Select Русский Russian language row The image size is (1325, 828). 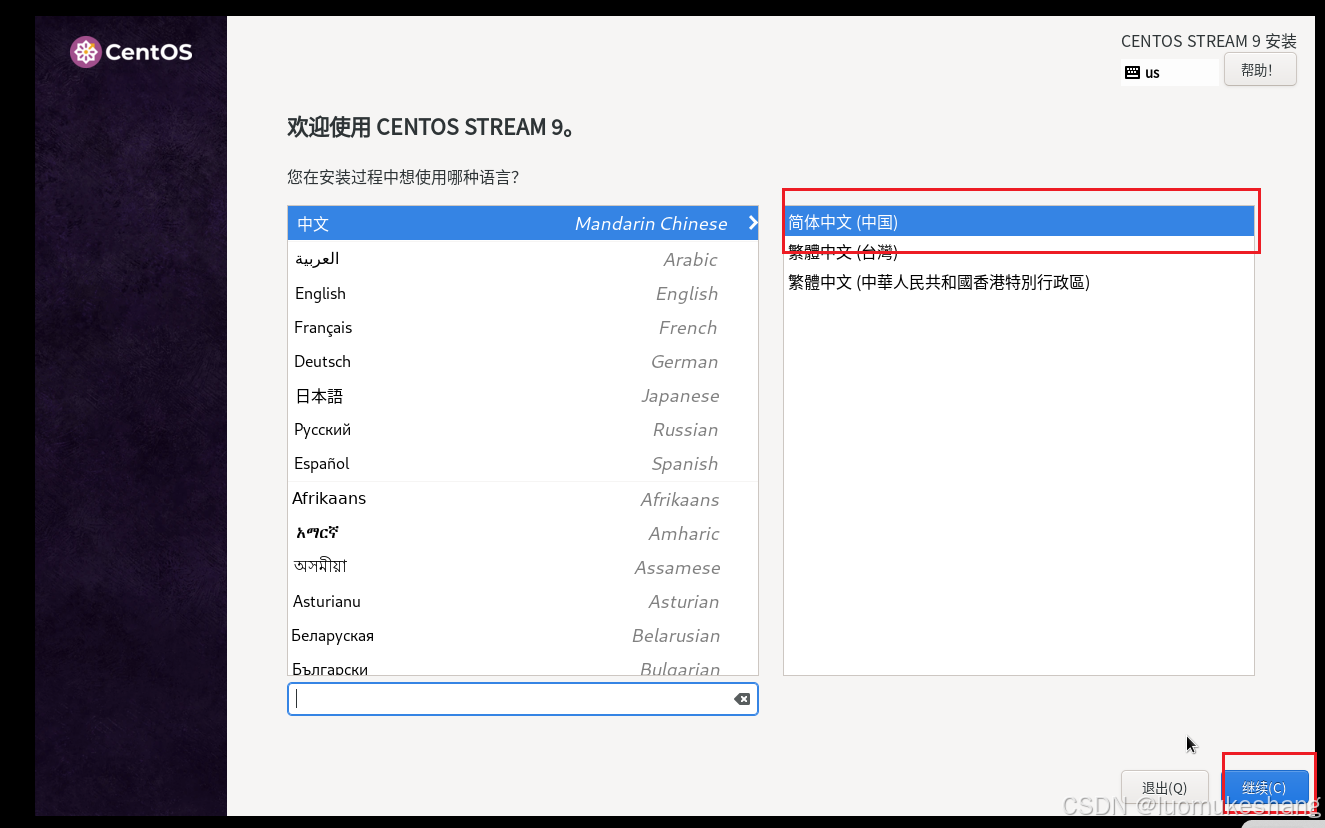click(x=523, y=429)
